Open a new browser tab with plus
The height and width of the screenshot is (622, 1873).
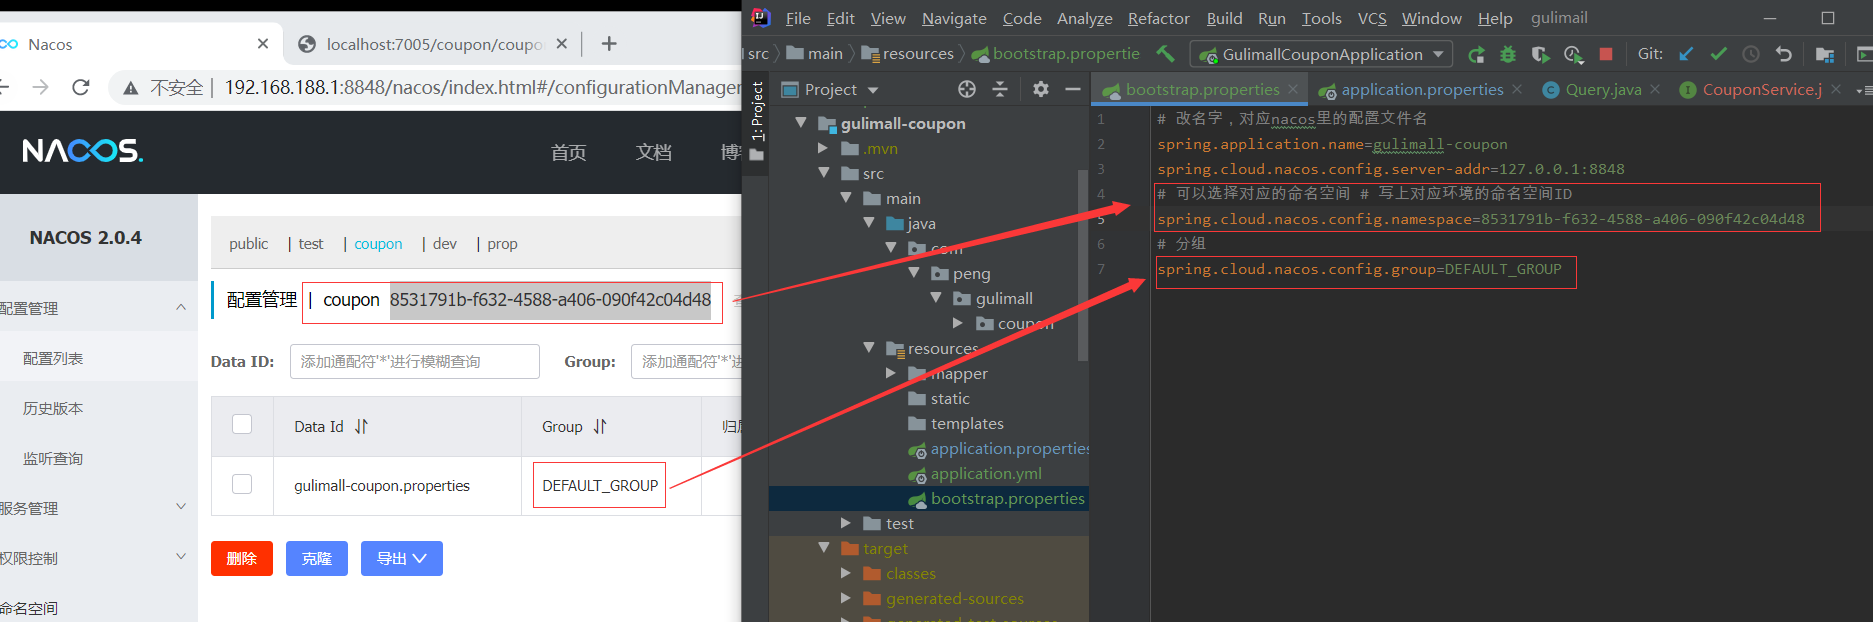point(609,43)
